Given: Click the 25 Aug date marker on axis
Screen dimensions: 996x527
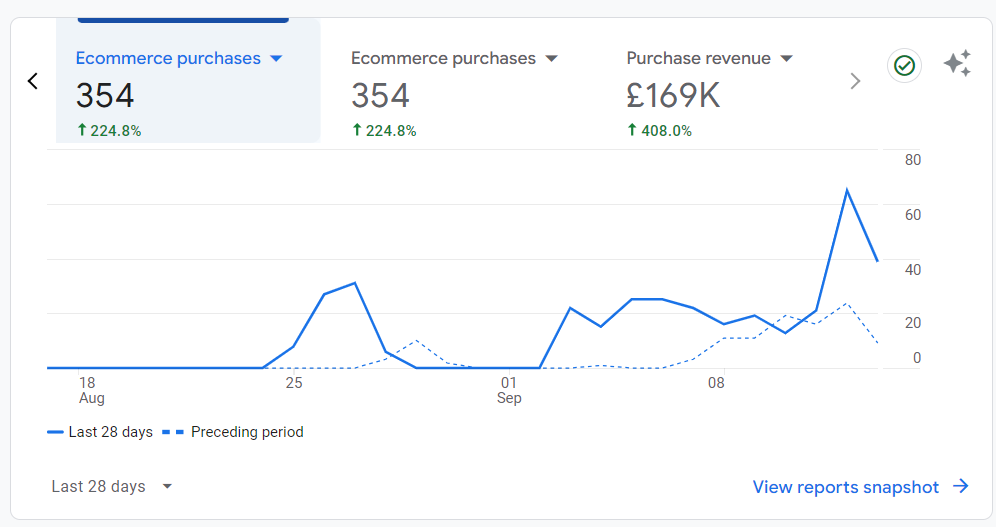Looking at the screenshot, I should [293, 383].
